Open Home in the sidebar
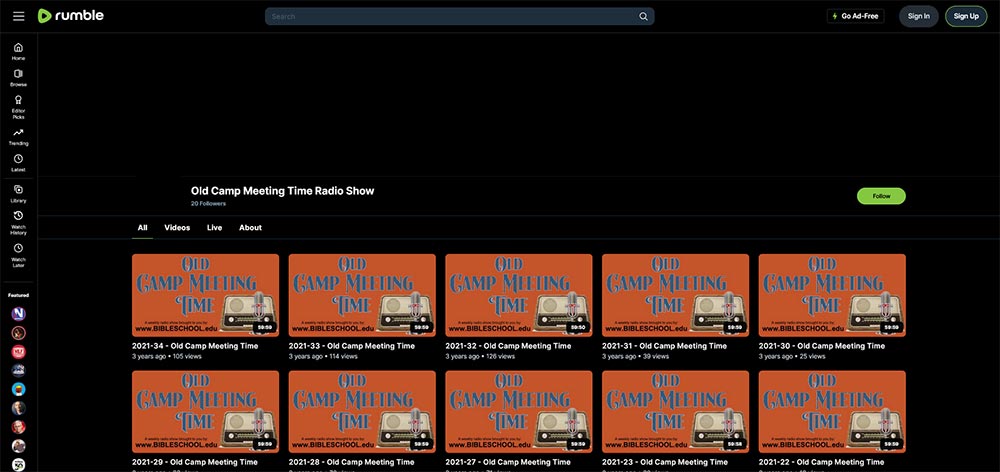 [x=18, y=51]
